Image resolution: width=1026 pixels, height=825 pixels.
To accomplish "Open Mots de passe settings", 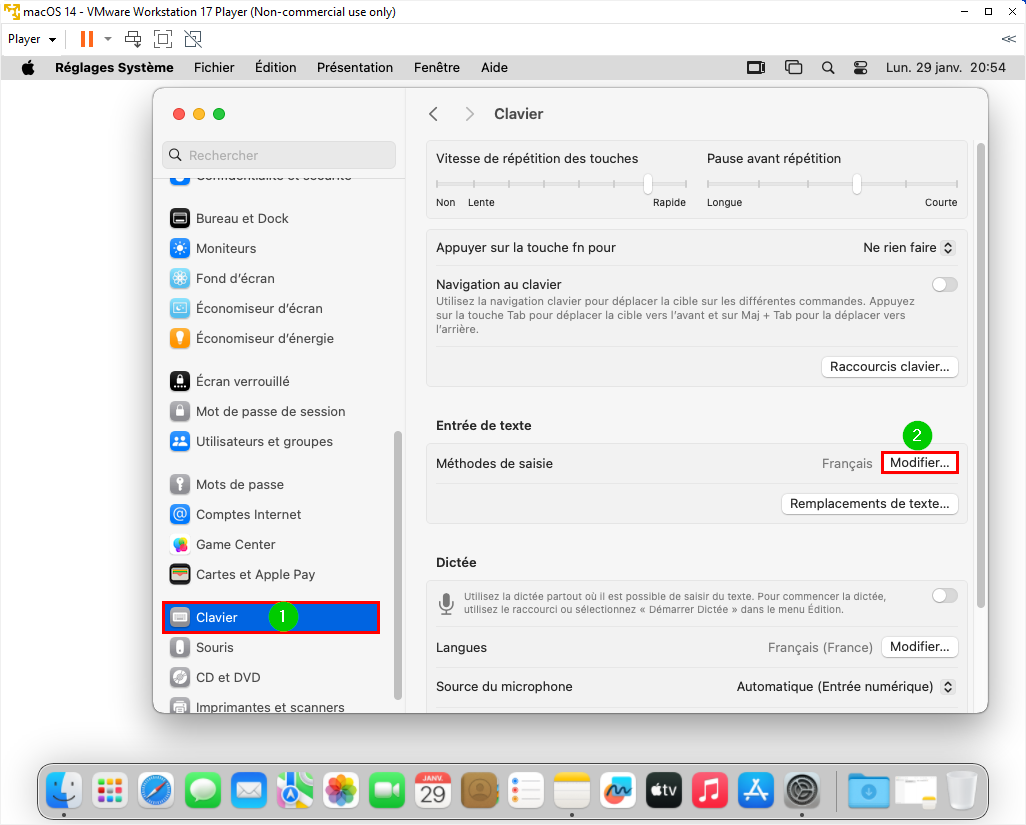I will coord(226,485).
